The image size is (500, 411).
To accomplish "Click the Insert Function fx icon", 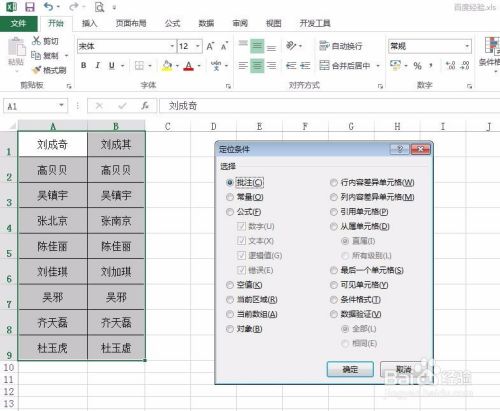I will (x=145, y=106).
